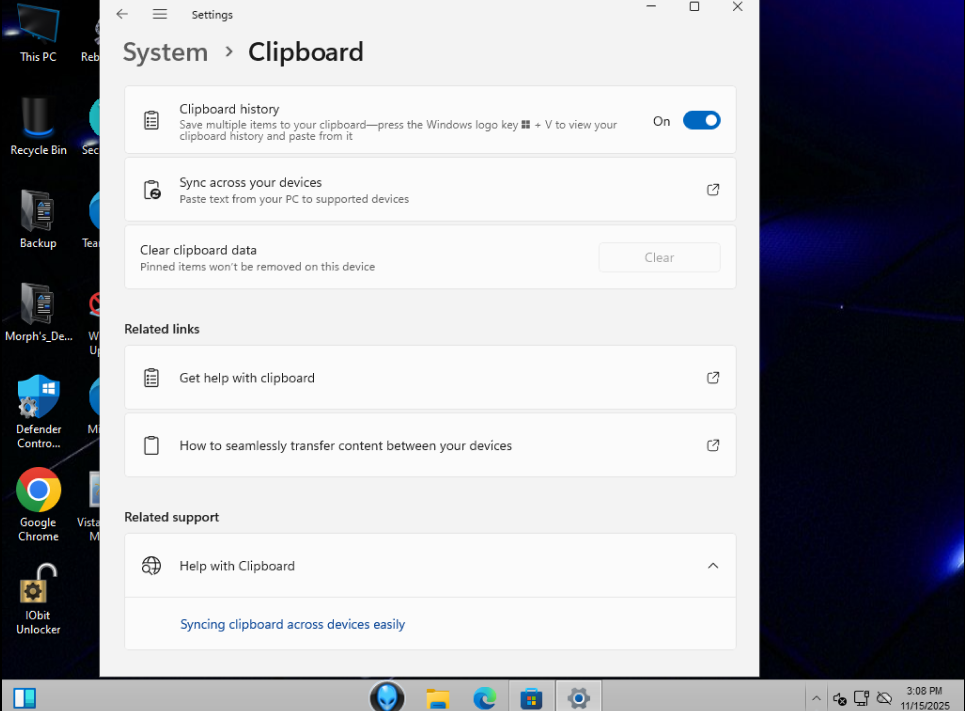Image resolution: width=965 pixels, height=711 pixels.
Task: Click the taskbar clock and date
Action: pyautogui.click(x=923, y=697)
